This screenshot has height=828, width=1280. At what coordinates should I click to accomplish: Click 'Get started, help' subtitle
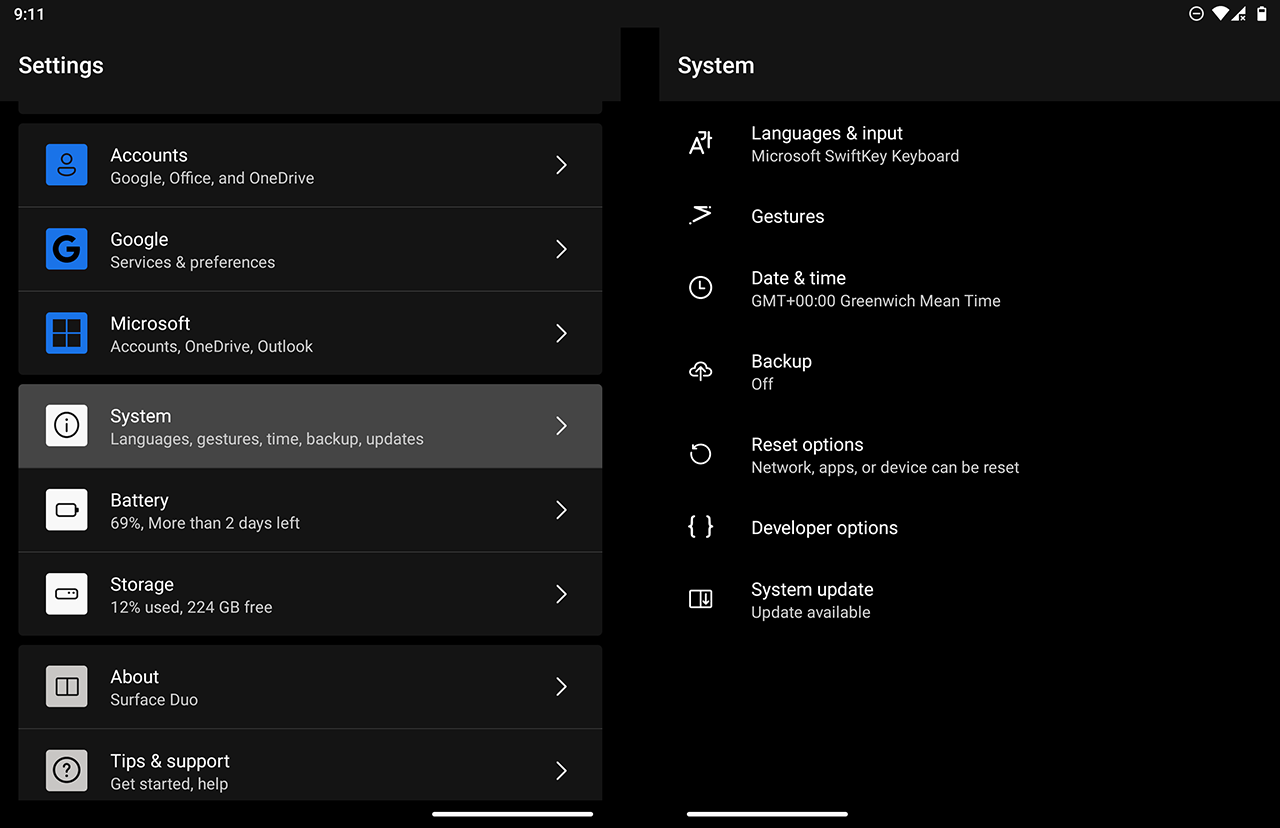pyautogui.click(x=169, y=784)
